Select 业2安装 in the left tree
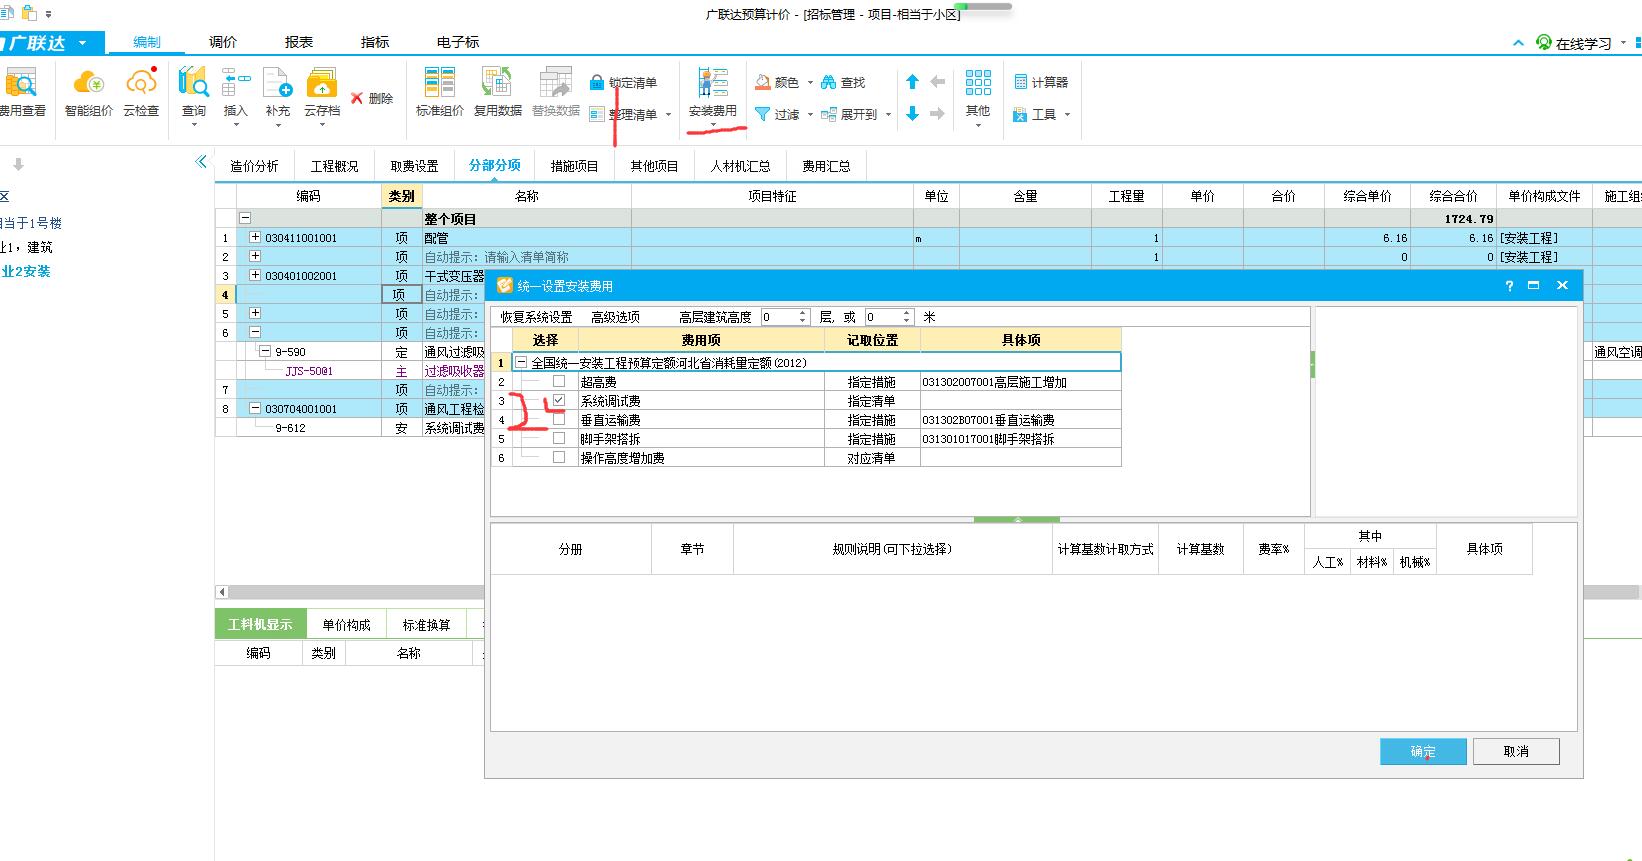 (25, 271)
